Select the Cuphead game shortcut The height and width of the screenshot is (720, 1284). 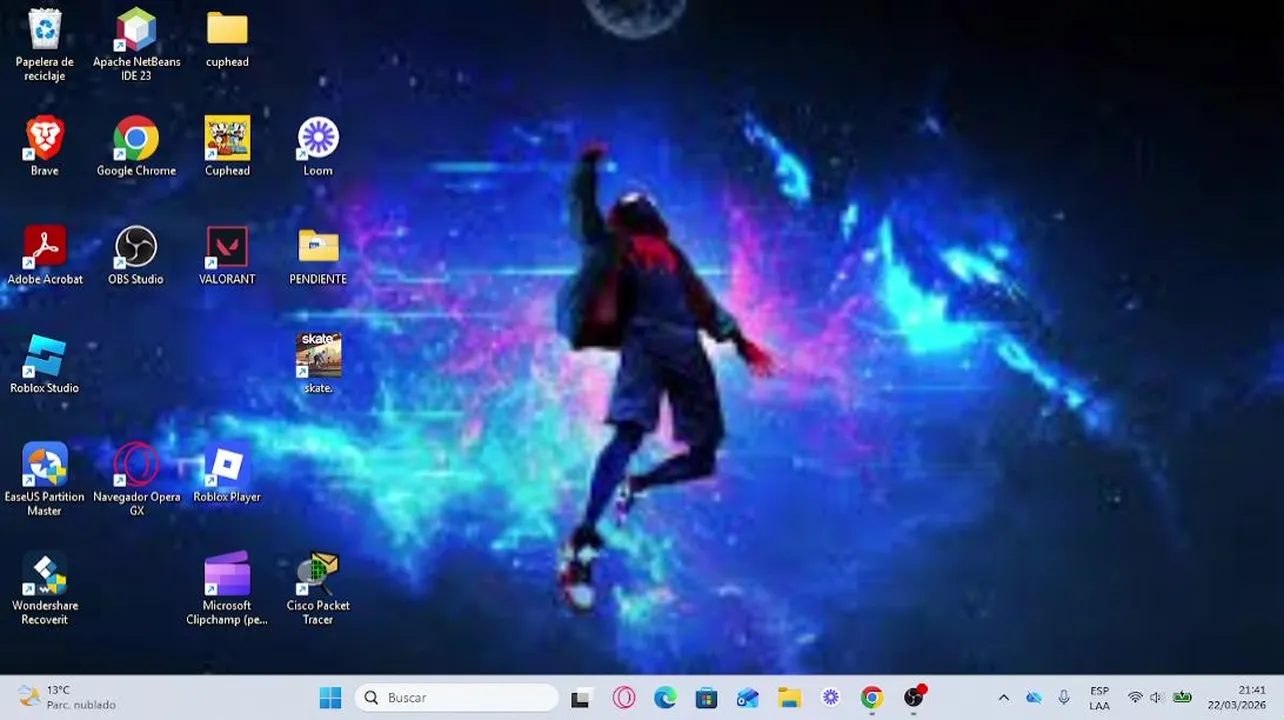click(x=227, y=147)
